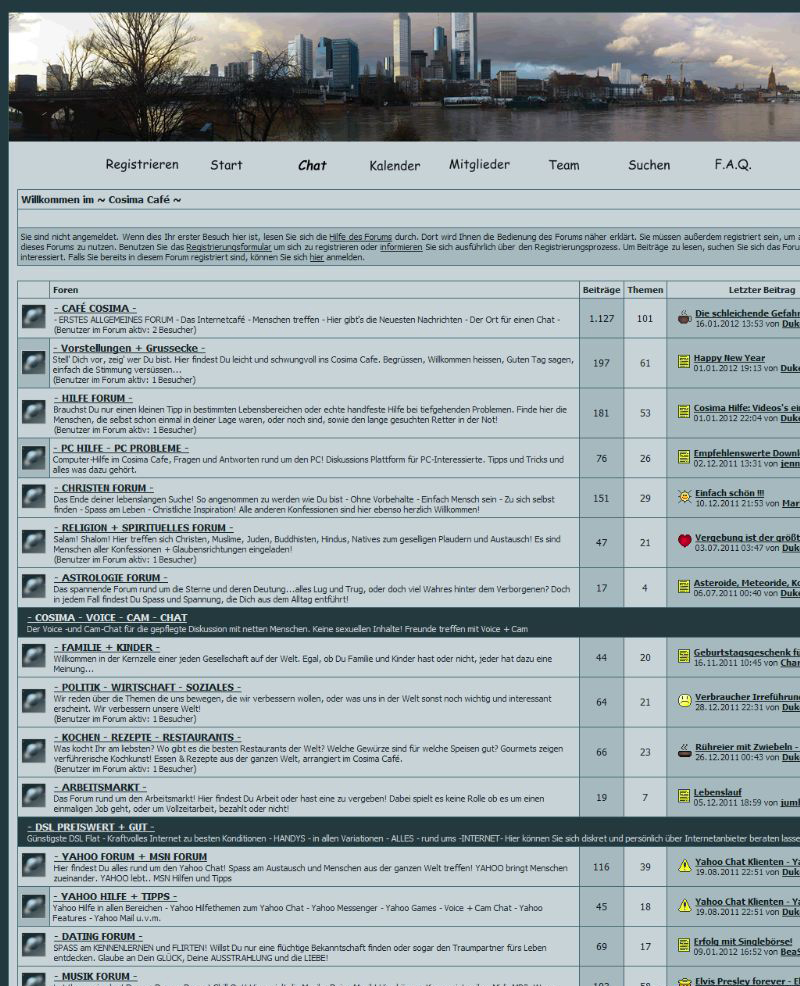The image size is (800, 986).
Task: Click the status icon beside Vorstellungen + Grussecke
Action: point(33,362)
